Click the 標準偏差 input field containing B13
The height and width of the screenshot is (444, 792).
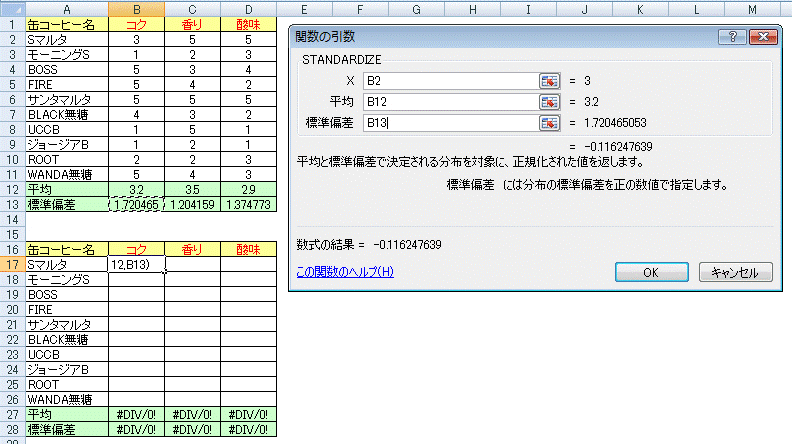pyautogui.click(x=450, y=123)
